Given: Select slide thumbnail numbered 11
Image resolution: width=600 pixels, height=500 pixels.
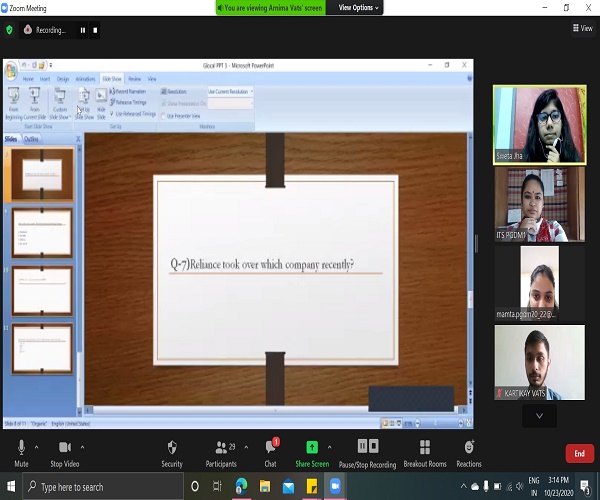Looking at the screenshot, I should click(42, 349).
